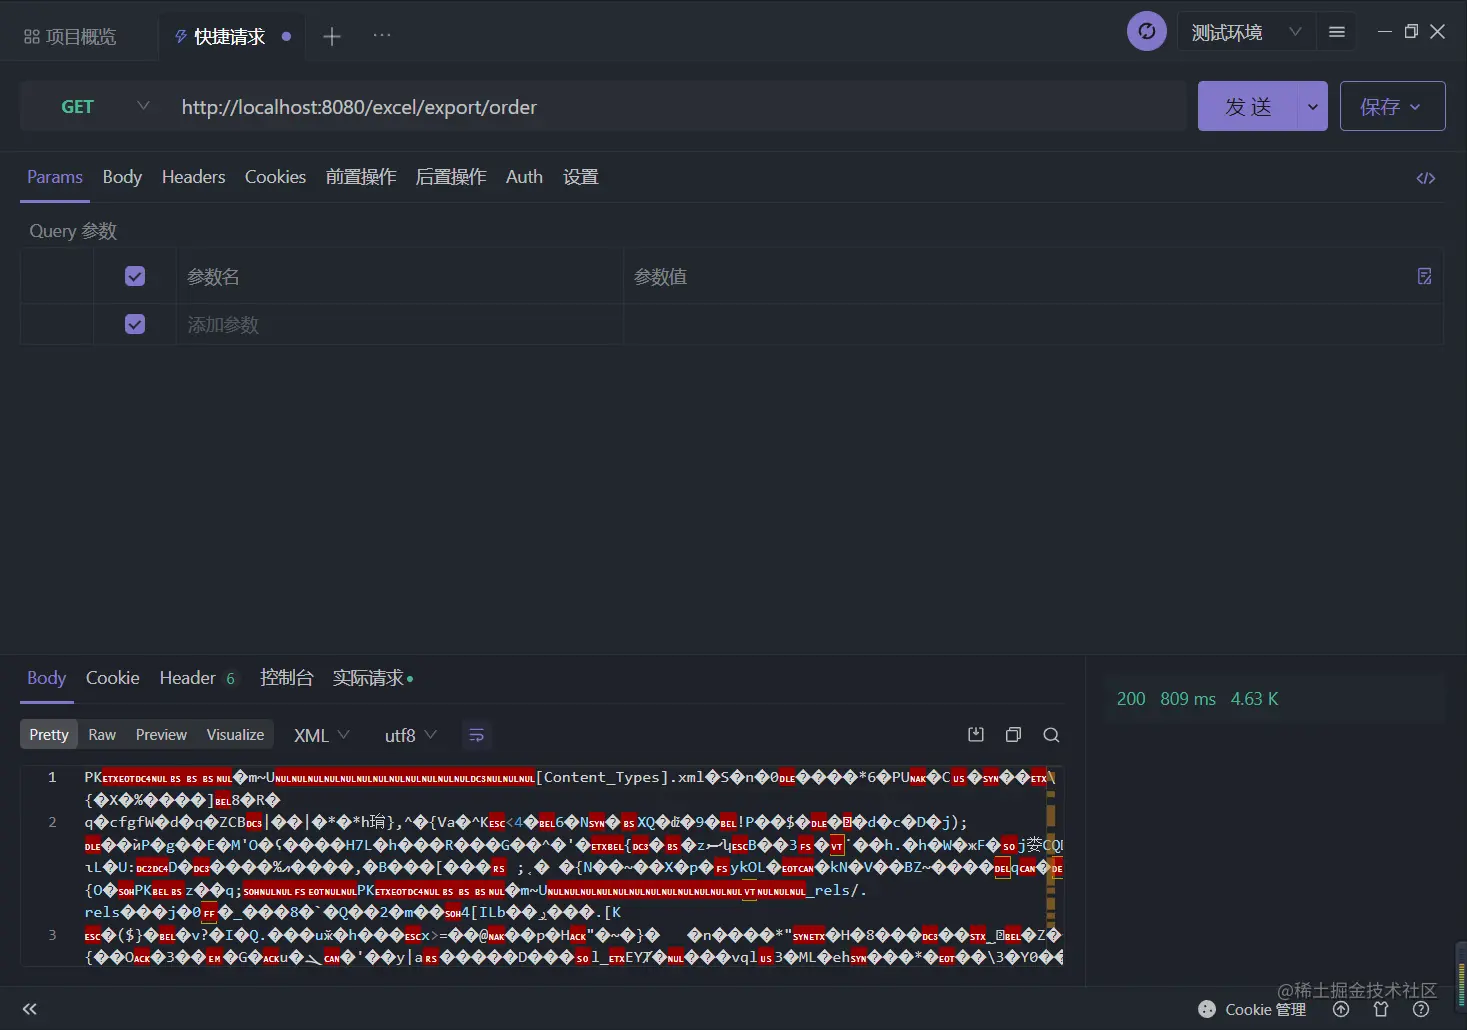Open batch edit icon in Query params
The width and height of the screenshot is (1467, 1030).
point(1424,276)
